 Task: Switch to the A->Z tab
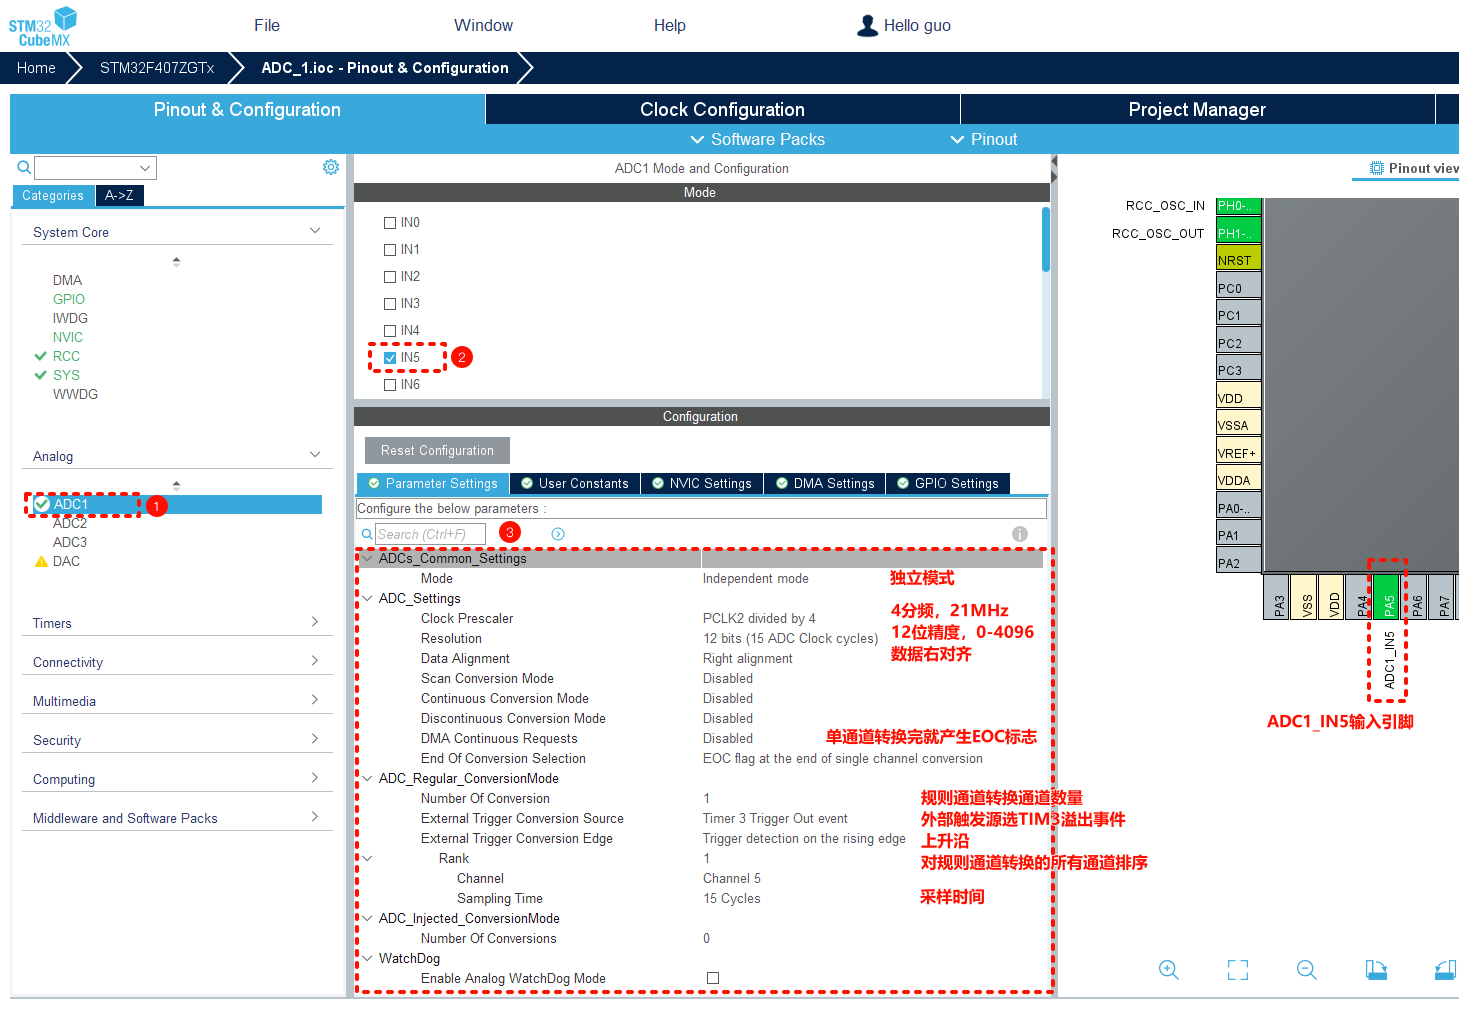(x=119, y=196)
